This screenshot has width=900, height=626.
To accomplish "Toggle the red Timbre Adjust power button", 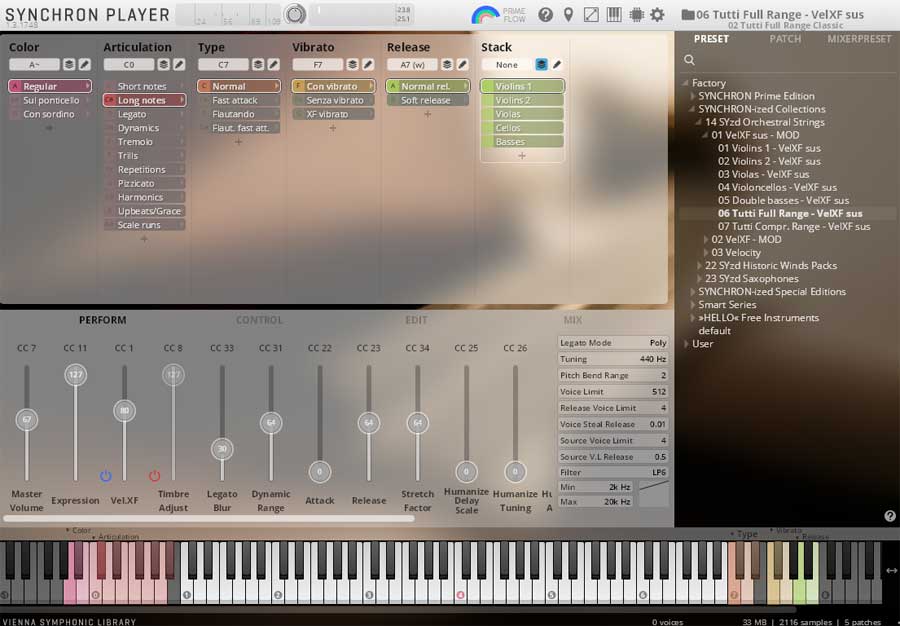I will tap(154, 476).
